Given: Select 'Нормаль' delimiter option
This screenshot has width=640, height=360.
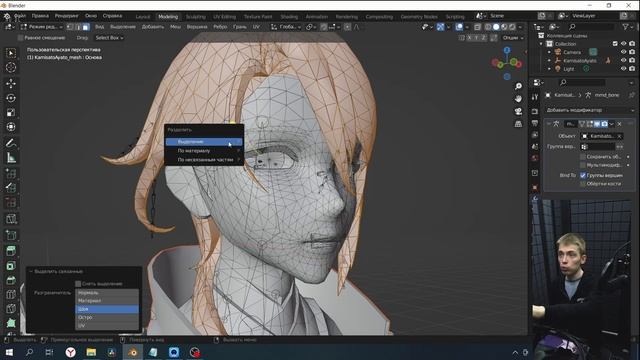Looking at the screenshot, I should click(x=107, y=293).
